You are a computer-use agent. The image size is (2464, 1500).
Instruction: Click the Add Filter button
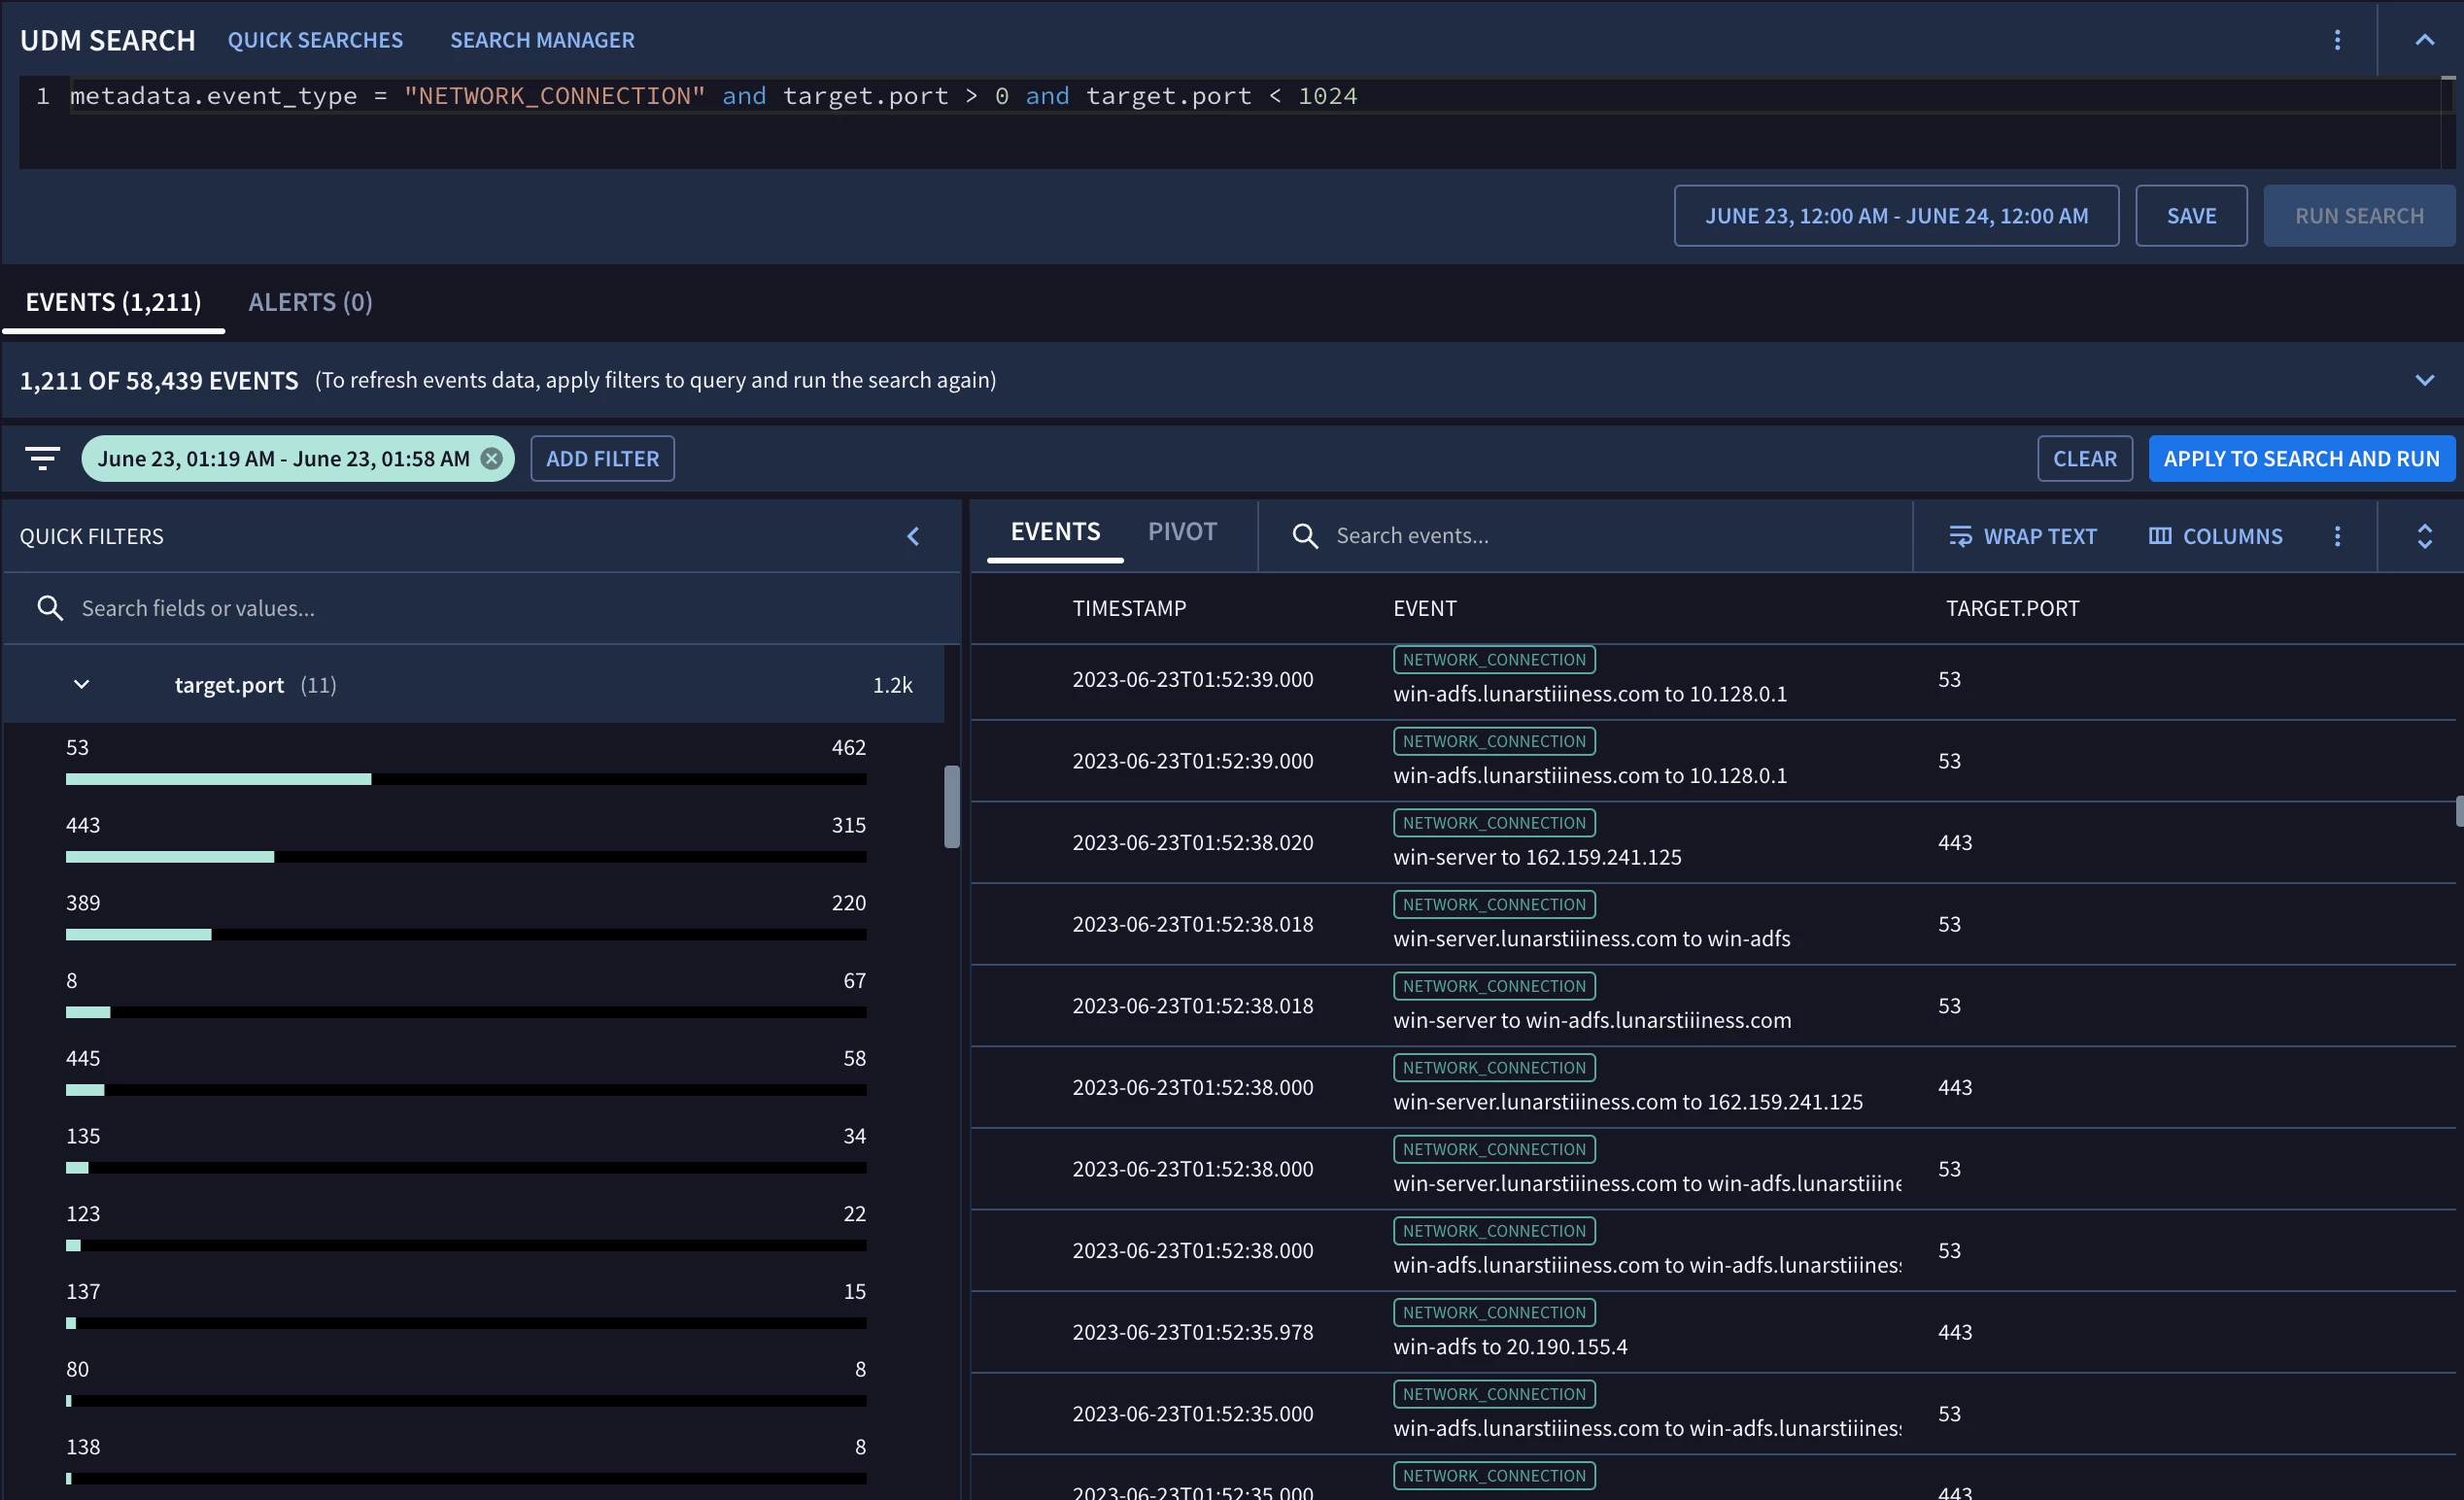(x=602, y=458)
